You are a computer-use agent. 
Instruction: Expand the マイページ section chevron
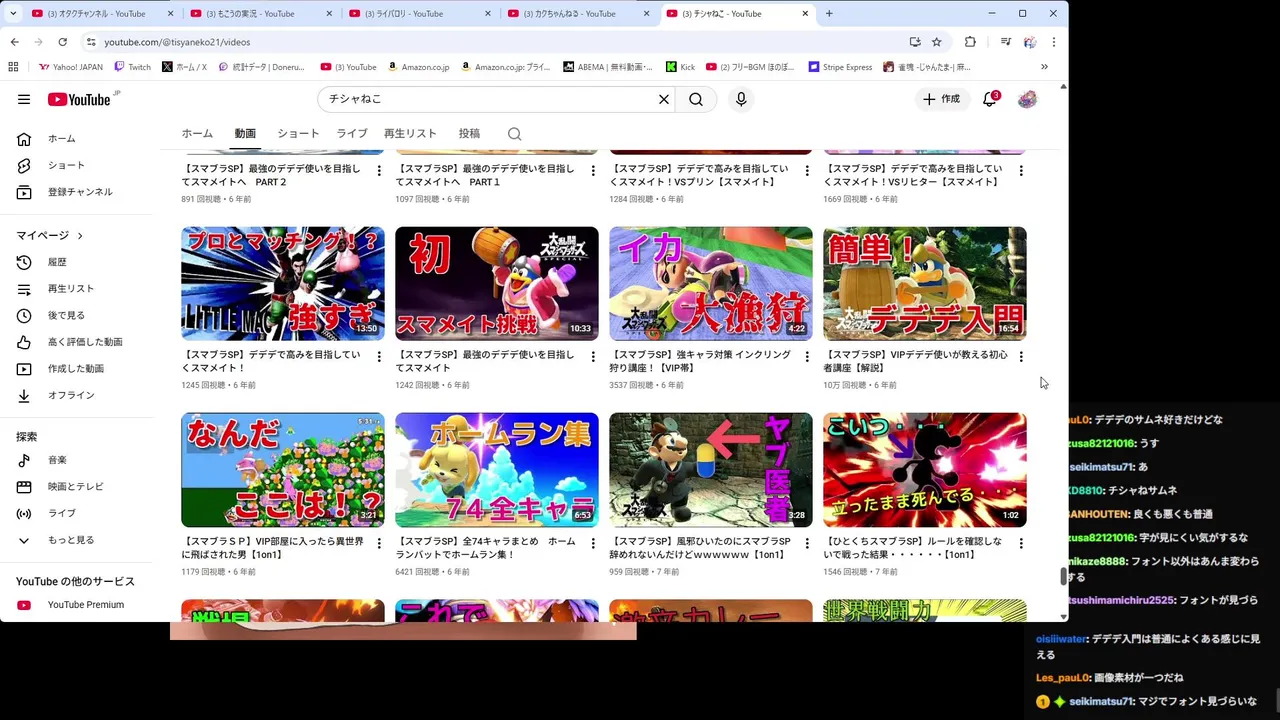click(x=80, y=236)
